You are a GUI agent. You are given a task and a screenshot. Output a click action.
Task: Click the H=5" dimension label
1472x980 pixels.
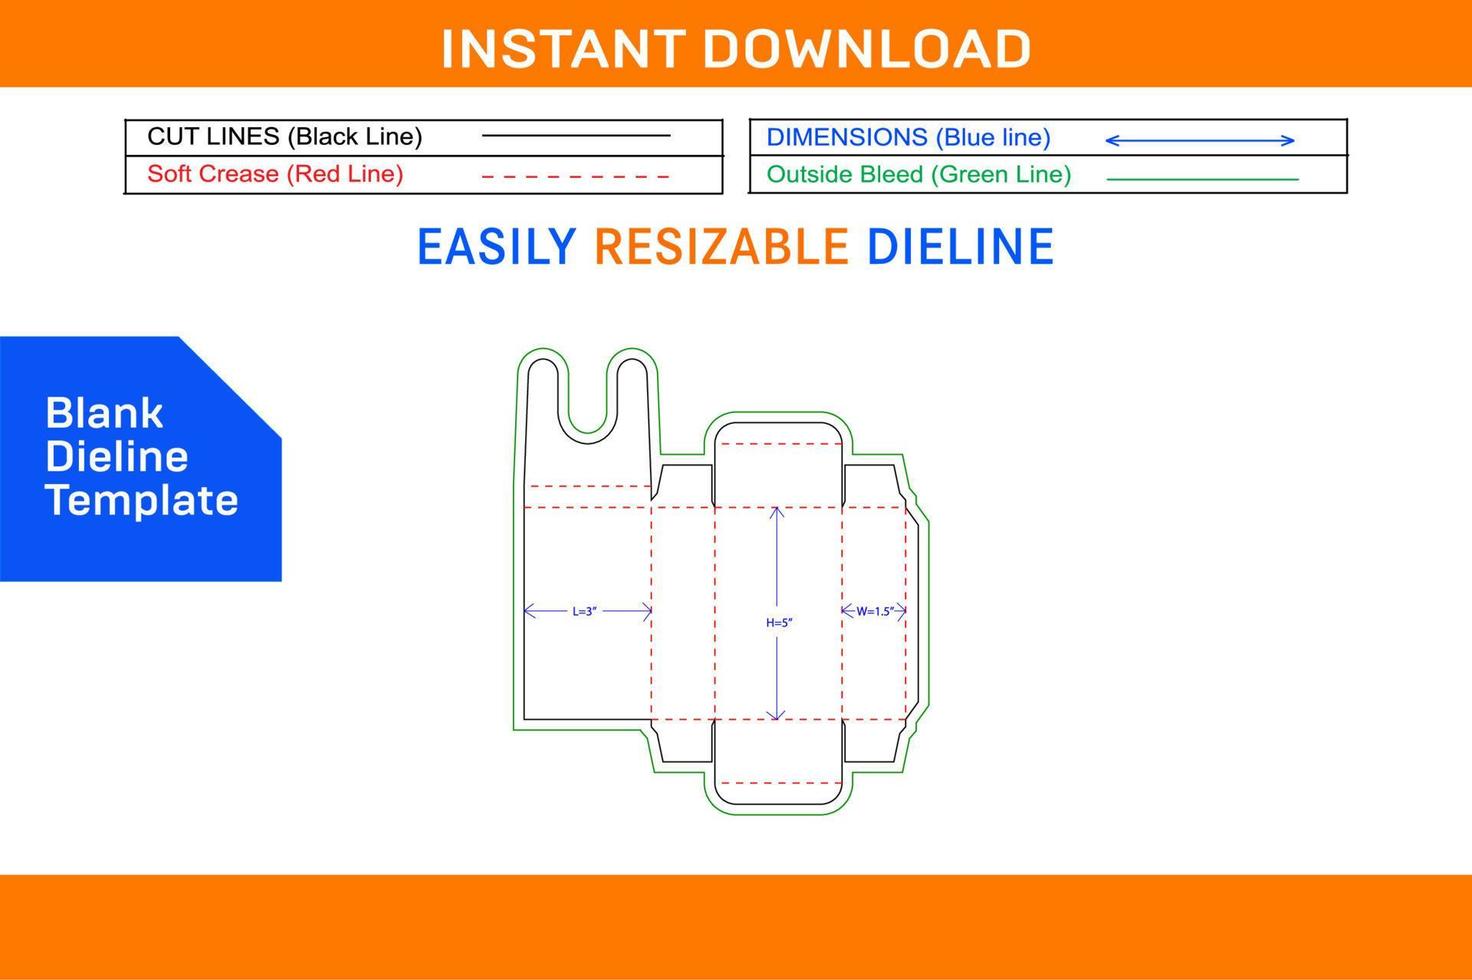click(779, 622)
